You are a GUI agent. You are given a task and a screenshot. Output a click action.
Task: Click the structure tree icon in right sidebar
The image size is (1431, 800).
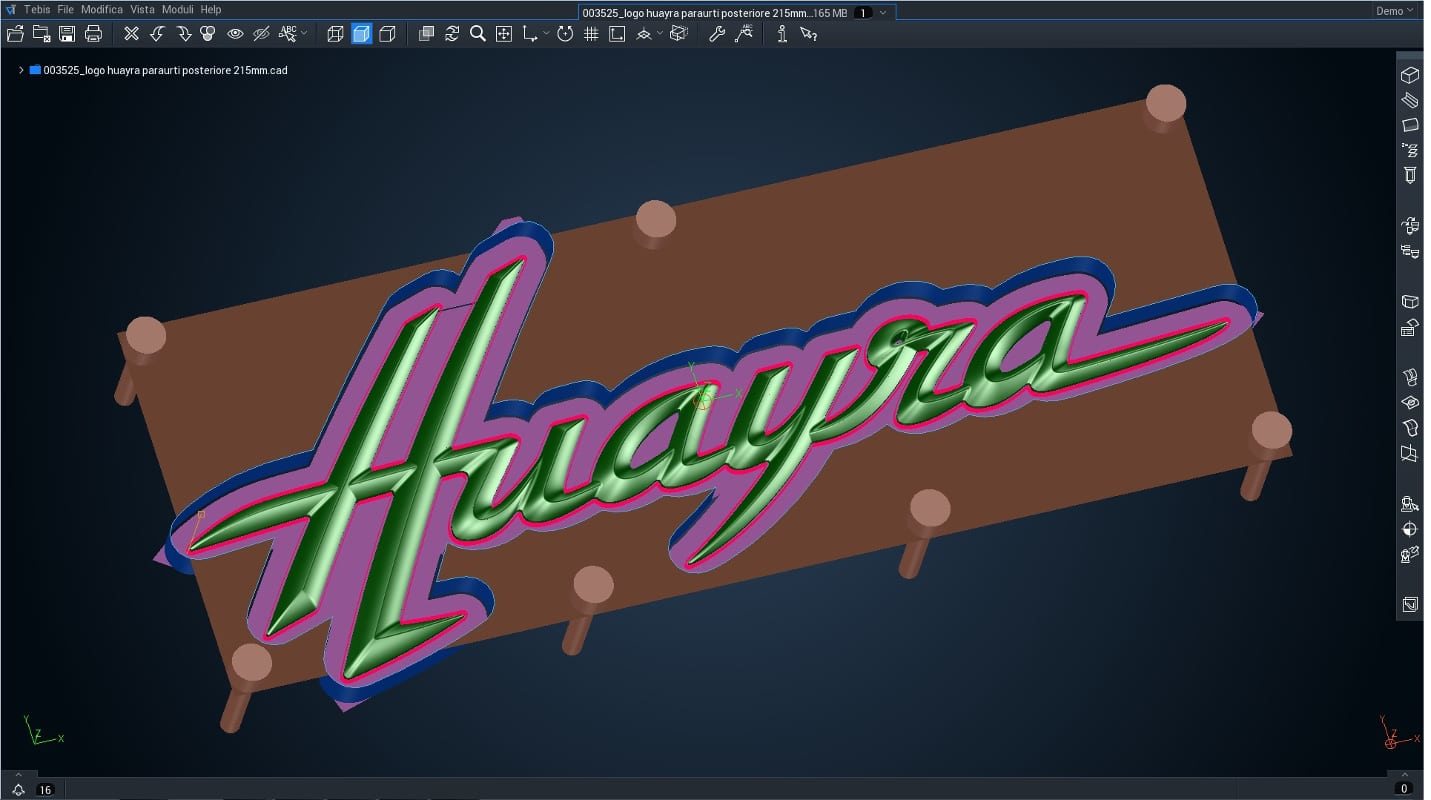tap(1410, 251)
